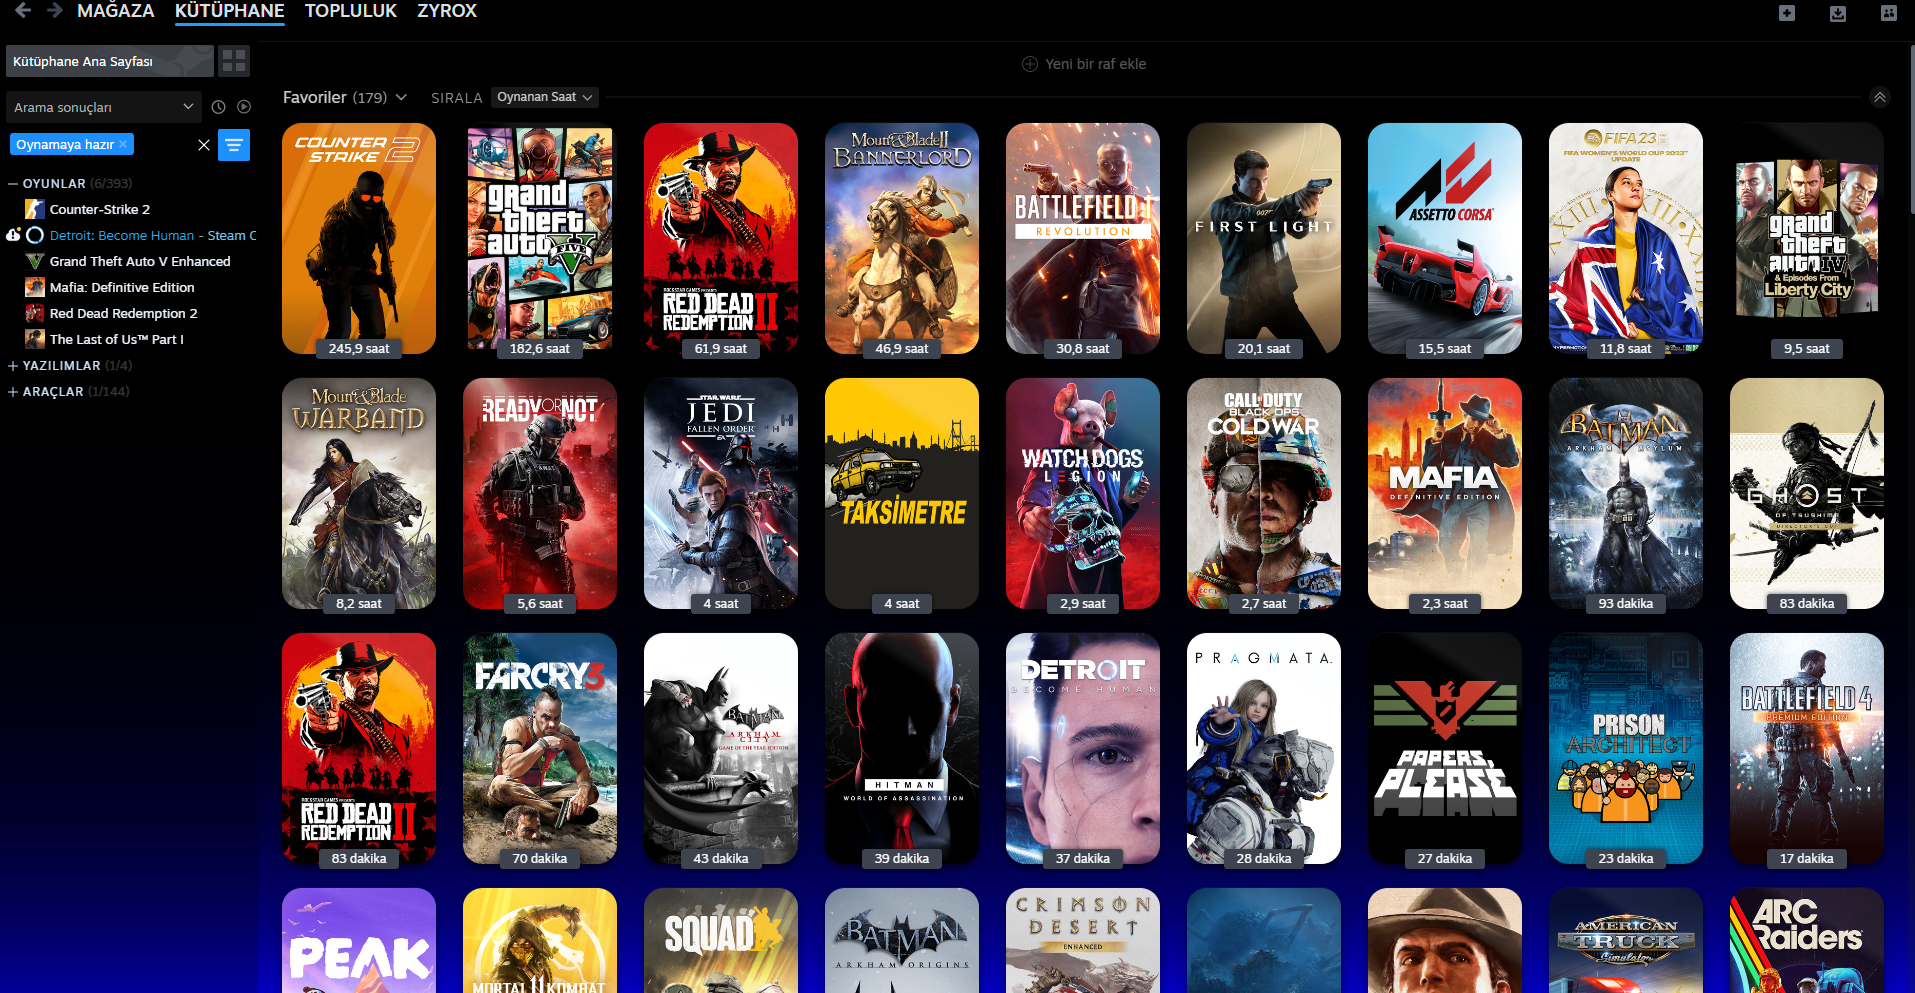
Task: Open the Hitman World of Assassination cover
Action: click(x=902, y=748)
